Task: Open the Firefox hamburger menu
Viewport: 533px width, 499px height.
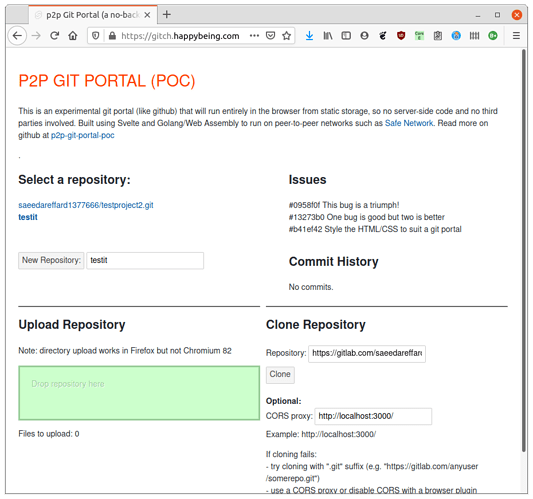Action: pyautogui.click(x=516, y=35)
